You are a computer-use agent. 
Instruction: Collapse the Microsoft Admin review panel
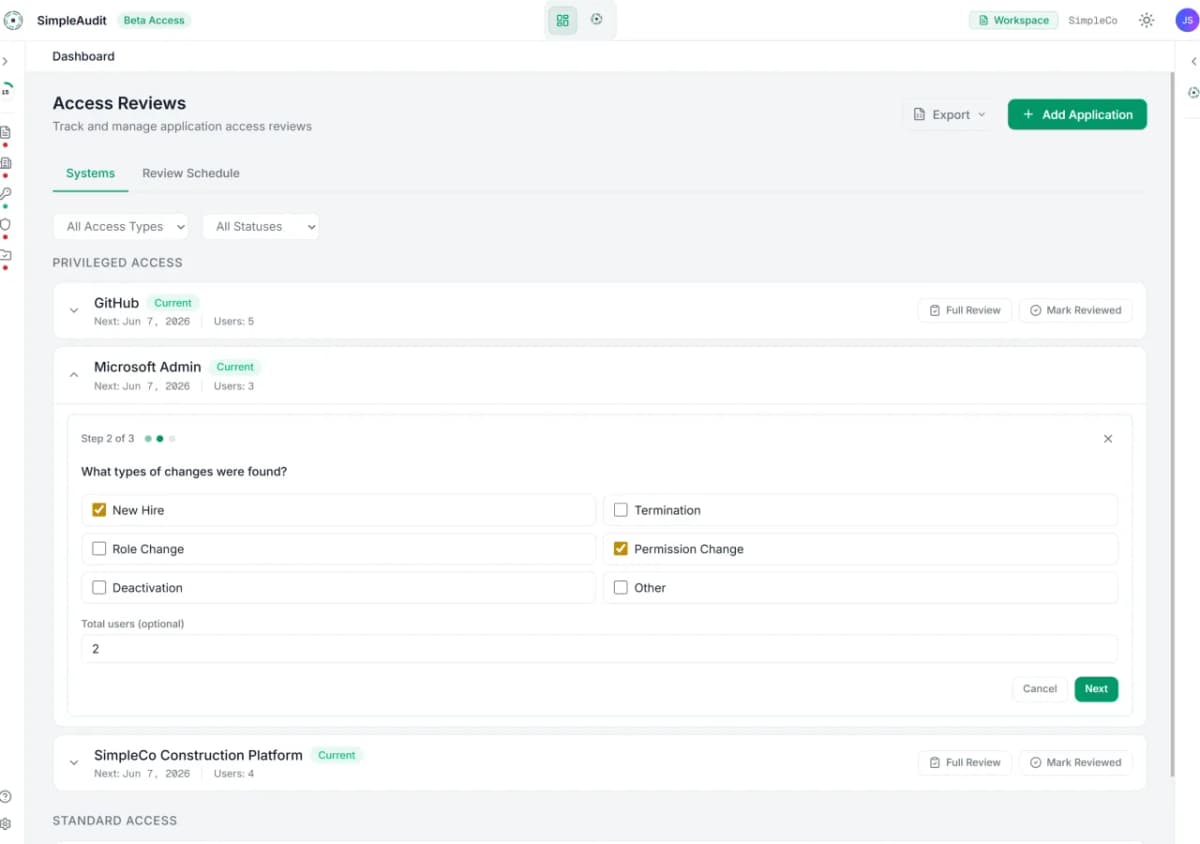[74, 374]
